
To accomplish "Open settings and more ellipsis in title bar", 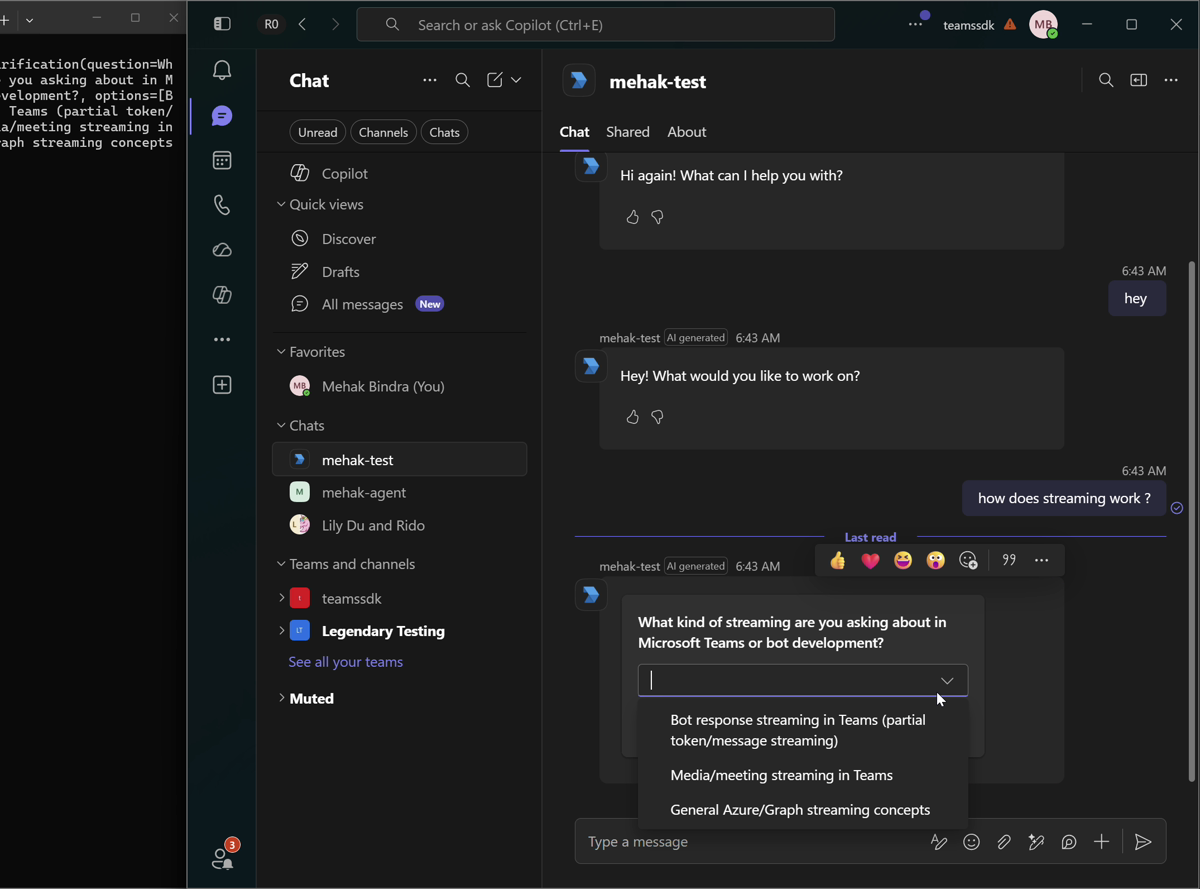I will (x=915, y=25).
